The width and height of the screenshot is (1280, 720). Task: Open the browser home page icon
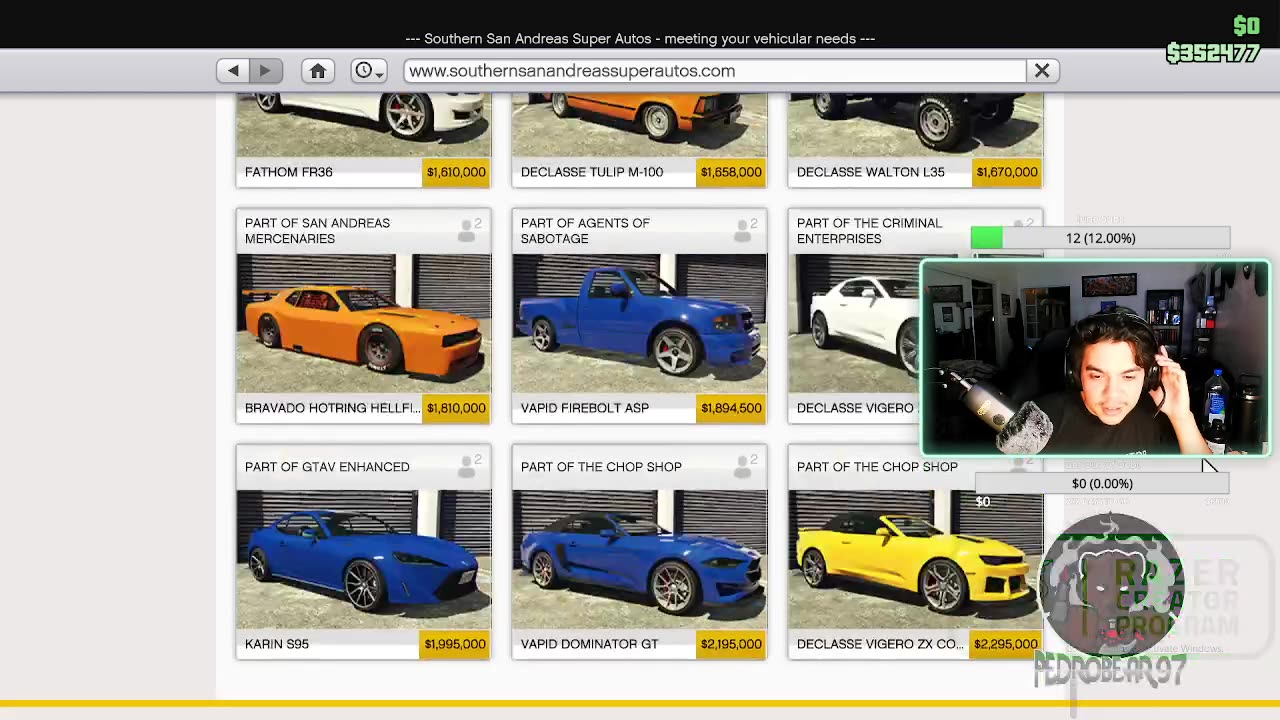tap(318, 71)
